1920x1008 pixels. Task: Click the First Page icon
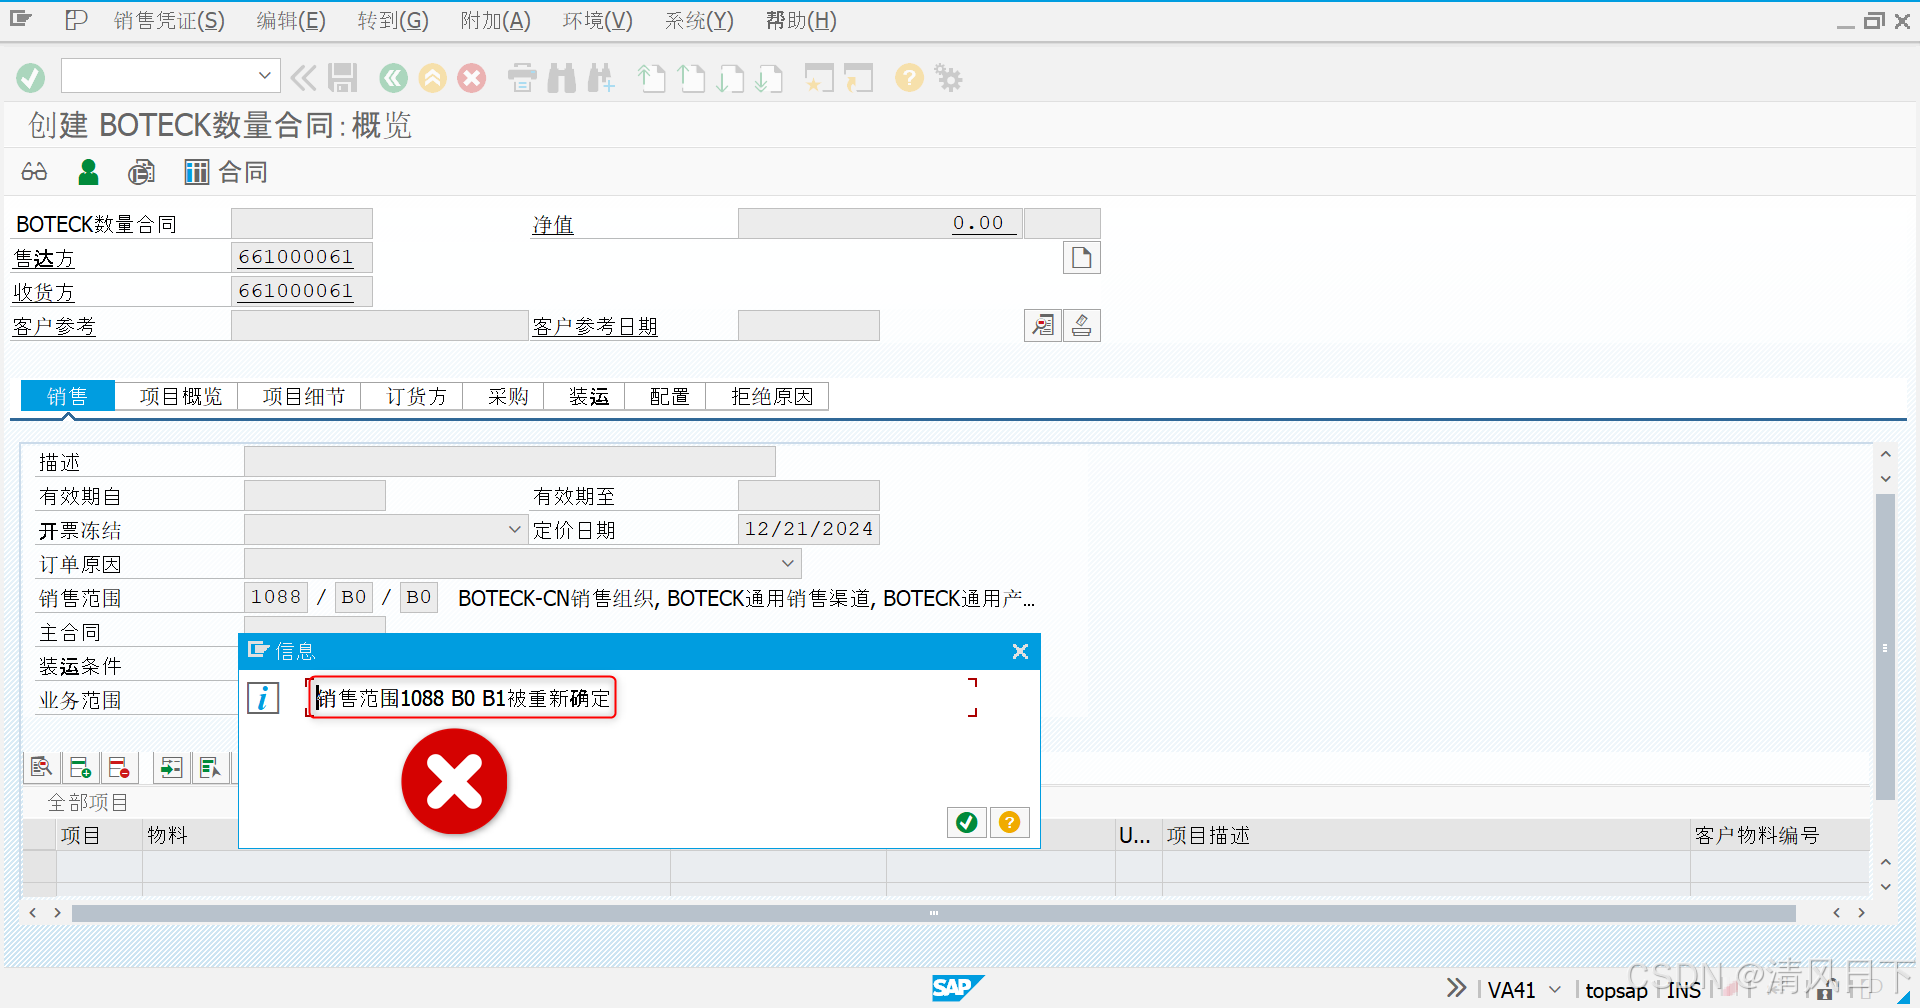point(652,78)
